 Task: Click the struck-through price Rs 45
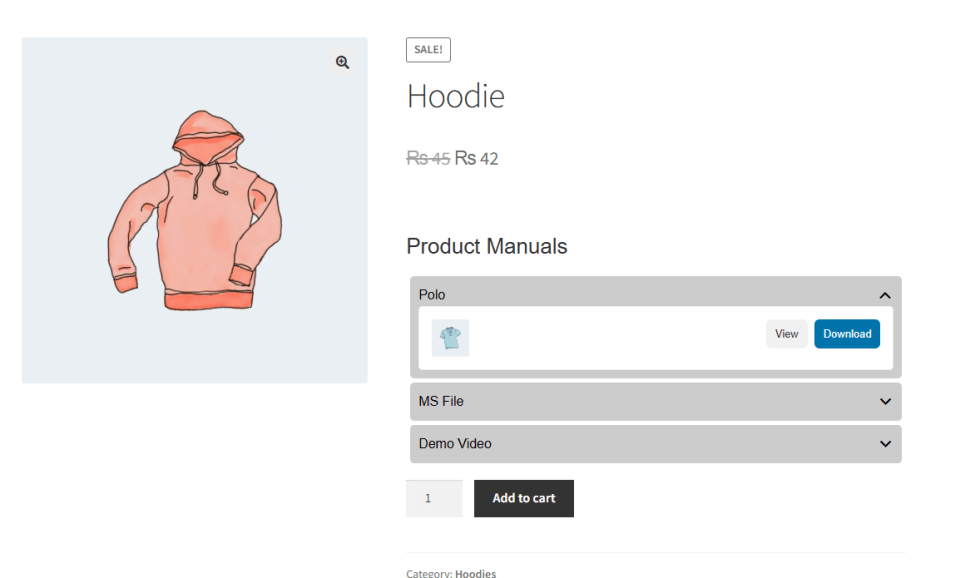point(428,159)
